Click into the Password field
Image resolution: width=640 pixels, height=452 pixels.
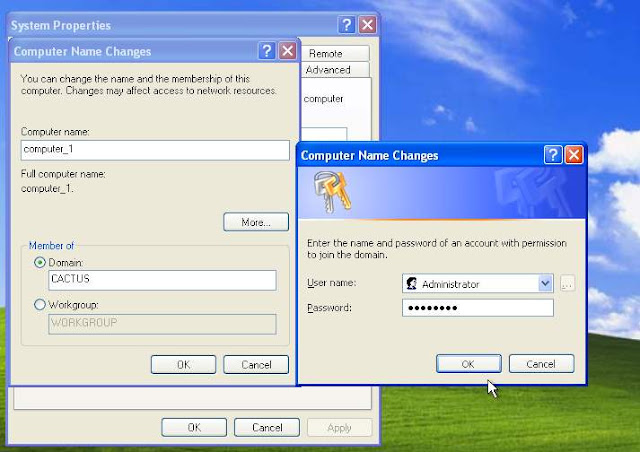click(x=478, y=308)
